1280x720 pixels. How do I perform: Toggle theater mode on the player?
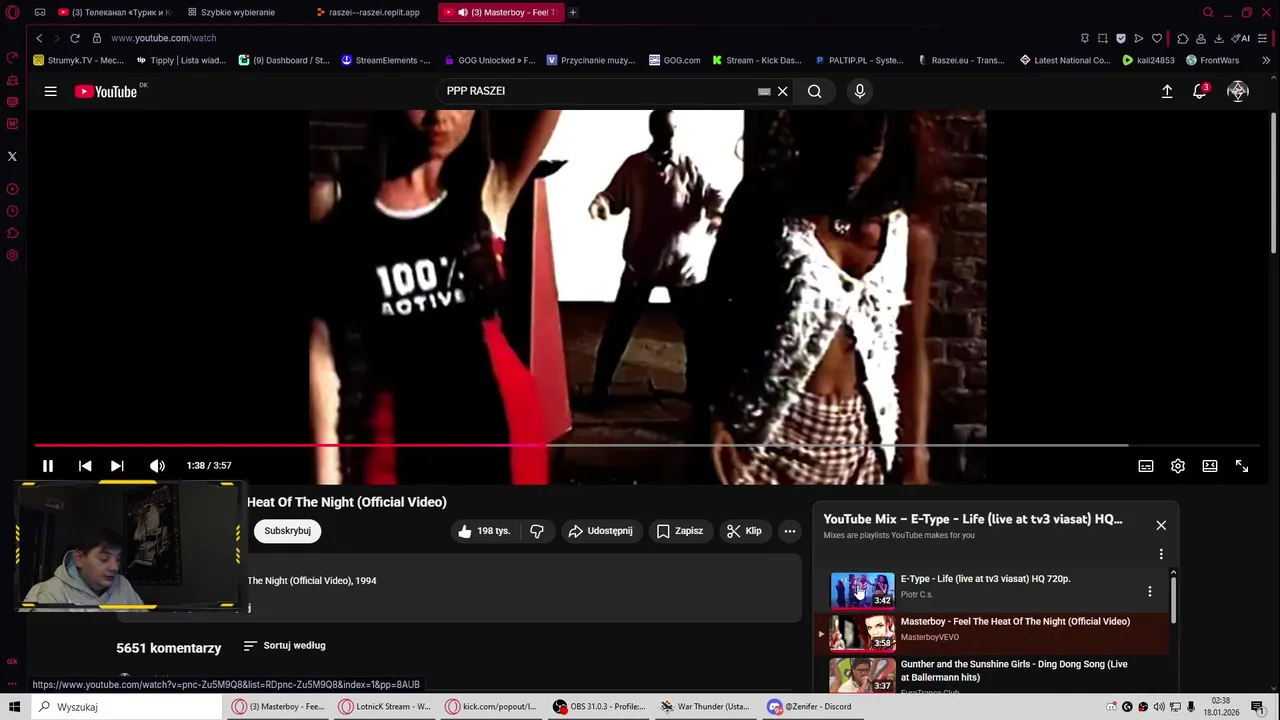point(1210,466)
